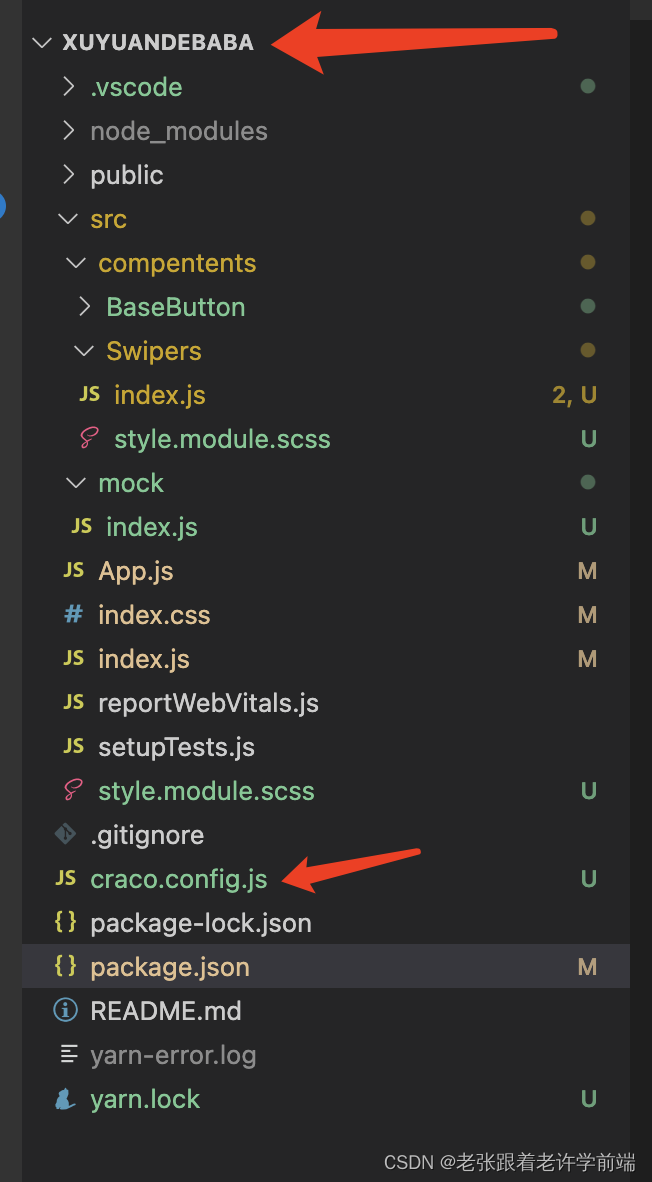The width and height of the screenshot is (652, 1182).
Task: Click the info icon beside README.md
Action: coord(66,1010)
